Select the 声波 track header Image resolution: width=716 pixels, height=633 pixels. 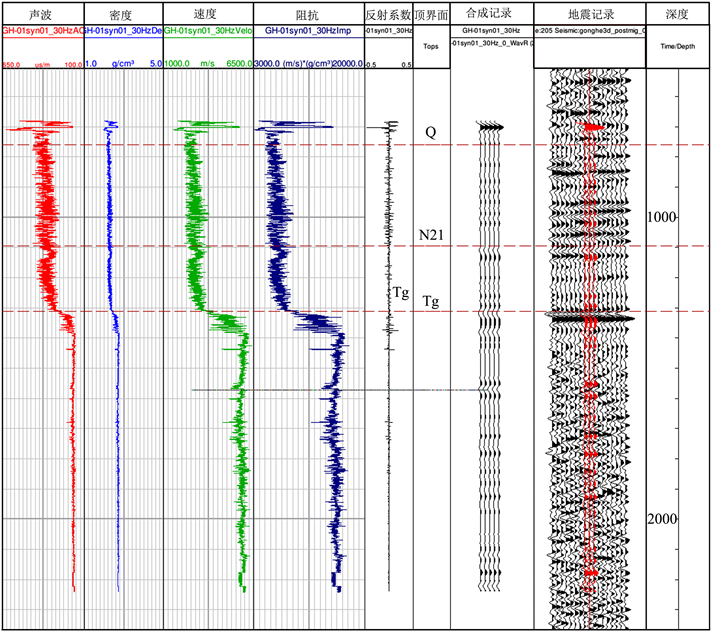click(41, 15)
